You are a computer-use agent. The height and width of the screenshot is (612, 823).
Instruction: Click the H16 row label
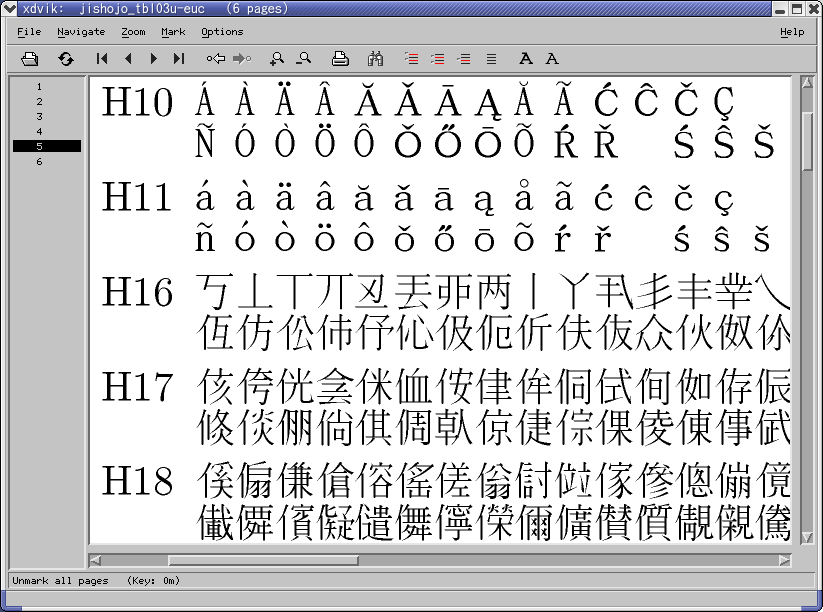(137, 292)
